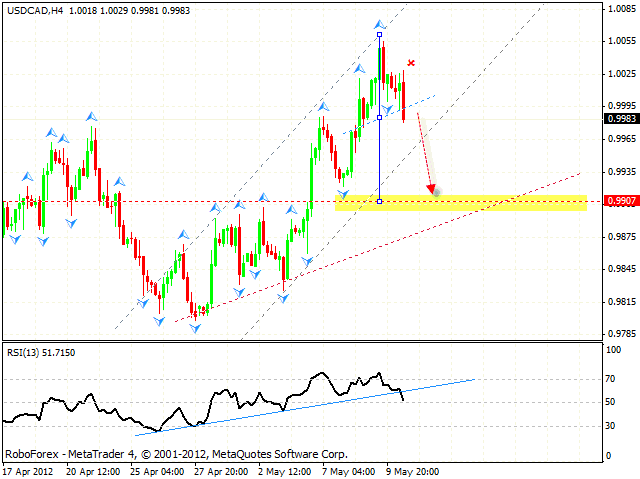This screenshot has height=479, width=640.
Task: Click the bottom square handle of the vertical line
Action: (379, 201)
